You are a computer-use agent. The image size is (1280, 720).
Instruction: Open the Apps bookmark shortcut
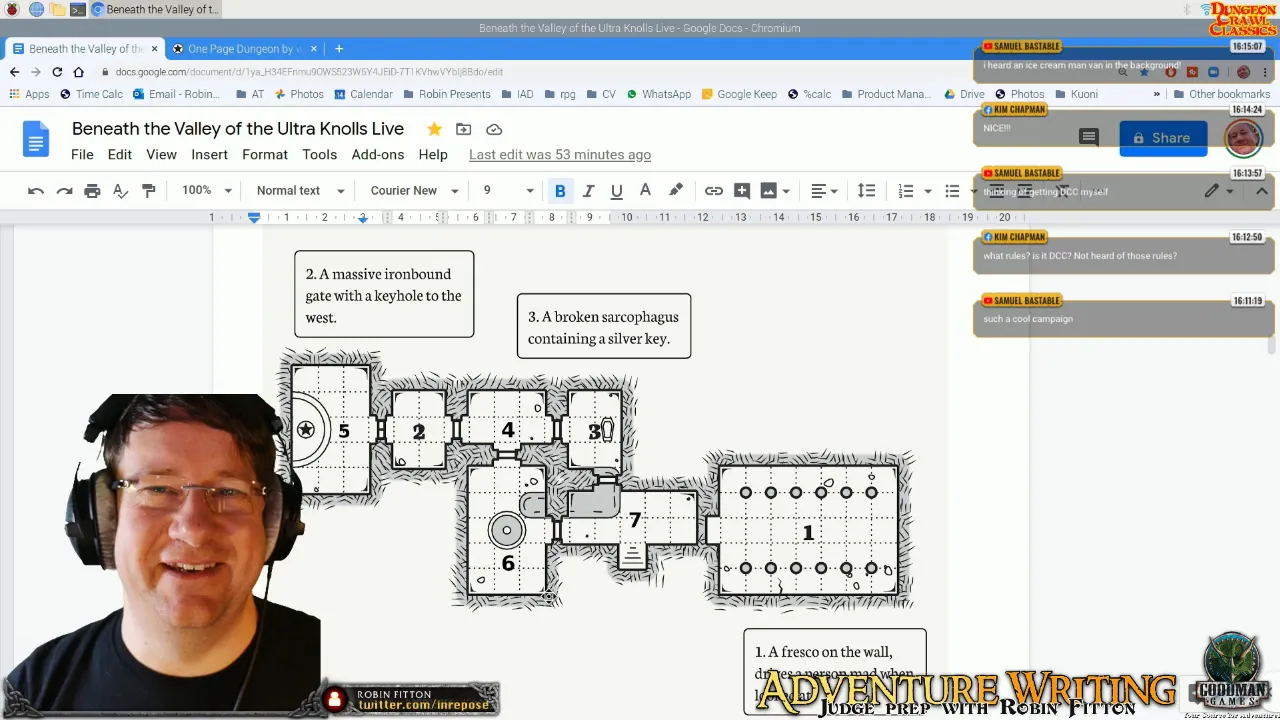click(29, 94)
